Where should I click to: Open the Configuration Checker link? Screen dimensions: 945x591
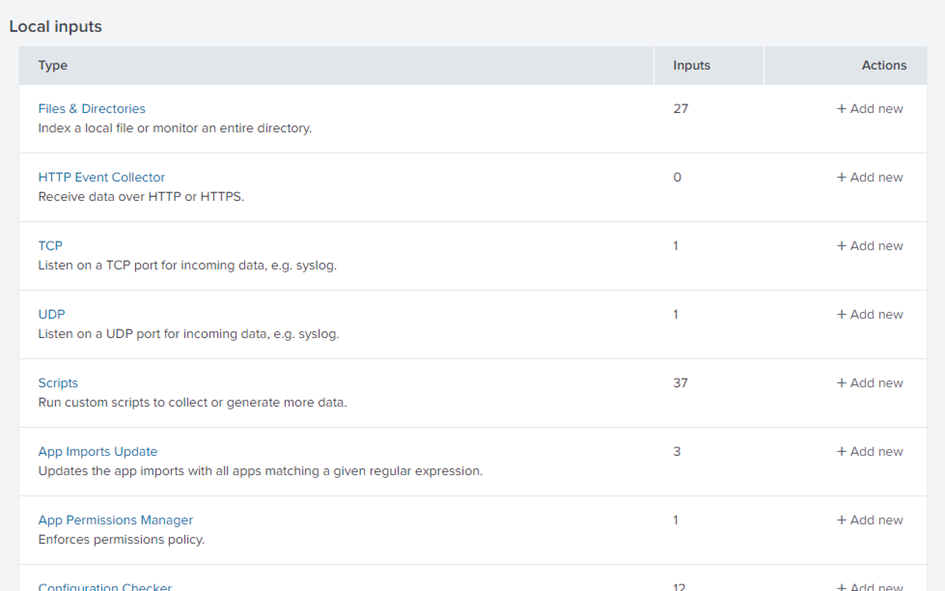105,587
